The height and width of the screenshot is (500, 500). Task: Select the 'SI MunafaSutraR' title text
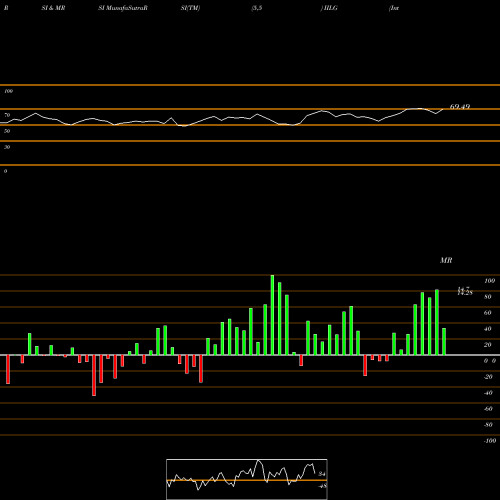point(123,8)
